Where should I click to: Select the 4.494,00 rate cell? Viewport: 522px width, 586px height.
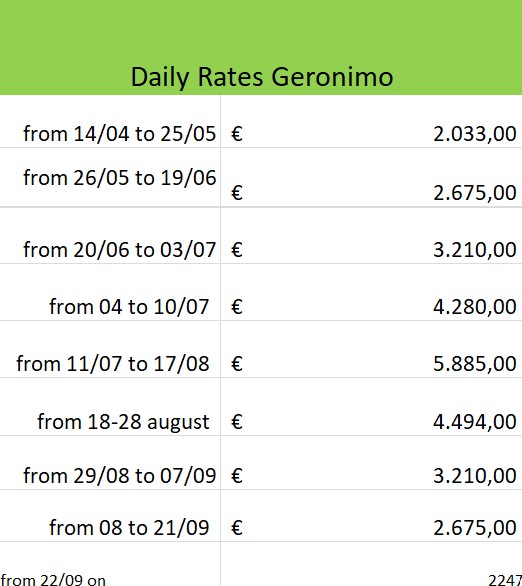pyautogui.click(x=371, y=407)
